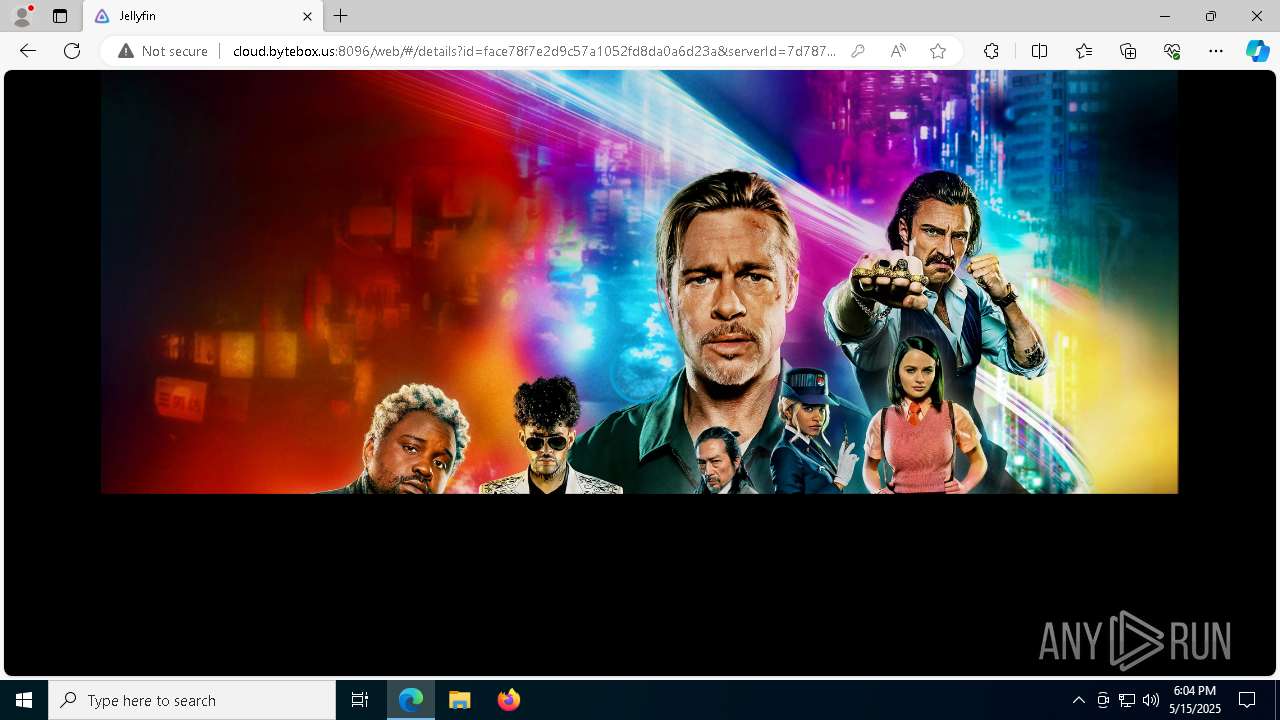Viewport: 1280px width, 720px height.
Task: Add page to favorites with star
Action: coord(938,51)
